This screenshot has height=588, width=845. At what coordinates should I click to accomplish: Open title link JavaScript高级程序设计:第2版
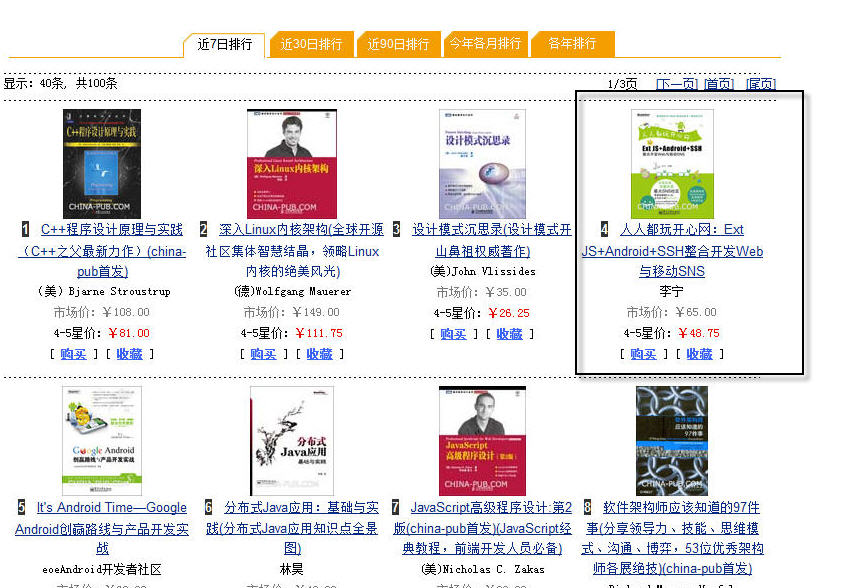pyautogui.click(x=483, y=528)
